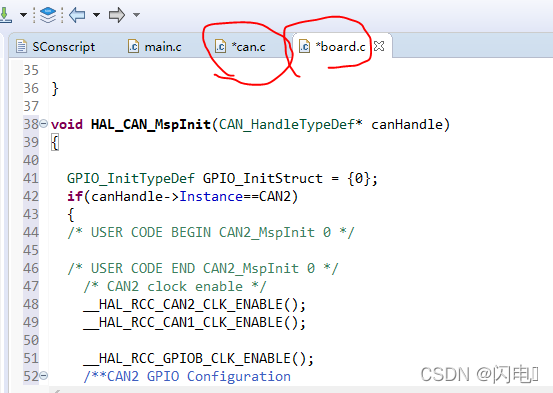The width and height of the screenshot is (553, 393).
Task: Click canHandle parameter on line 38
Action: click(x=407, y=125)
